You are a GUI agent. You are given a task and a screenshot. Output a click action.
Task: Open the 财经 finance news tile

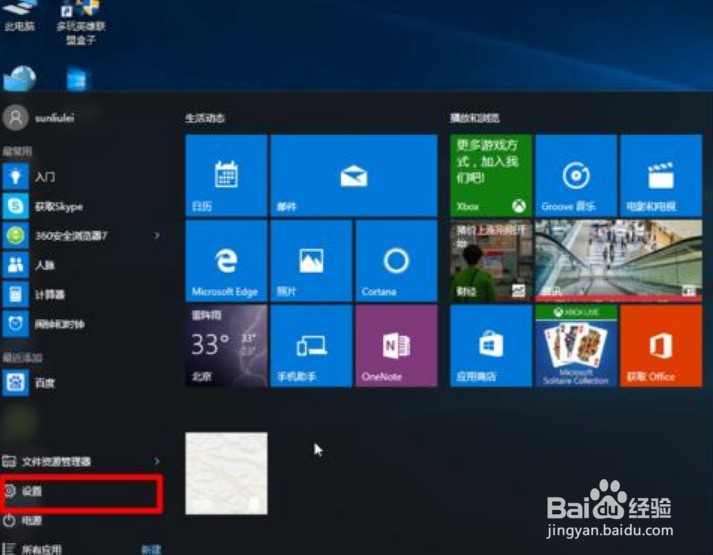click(x=491, y=260)
